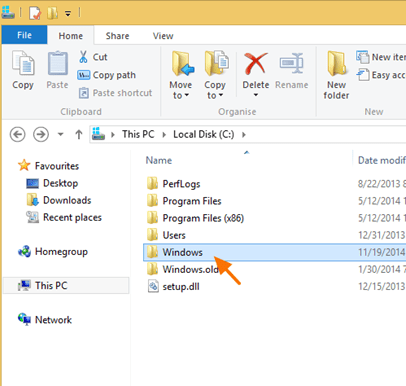Open the File menu tab
Viewport: 406px width, 386px height.
click(24, 35)
